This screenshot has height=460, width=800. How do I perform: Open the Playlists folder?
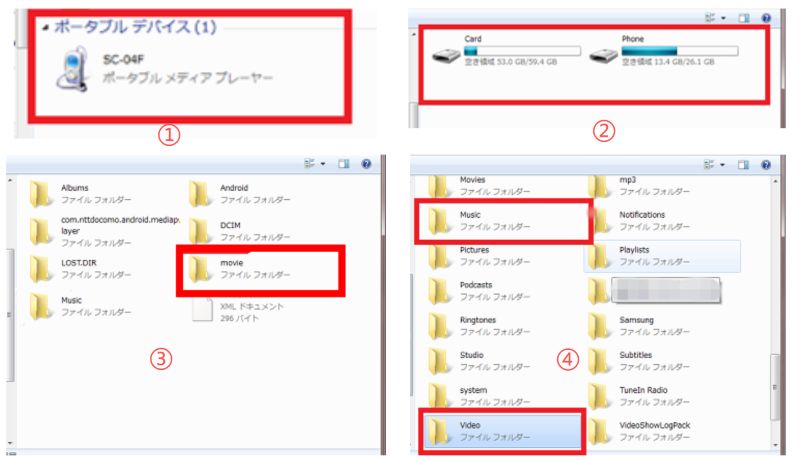[662, 256]
